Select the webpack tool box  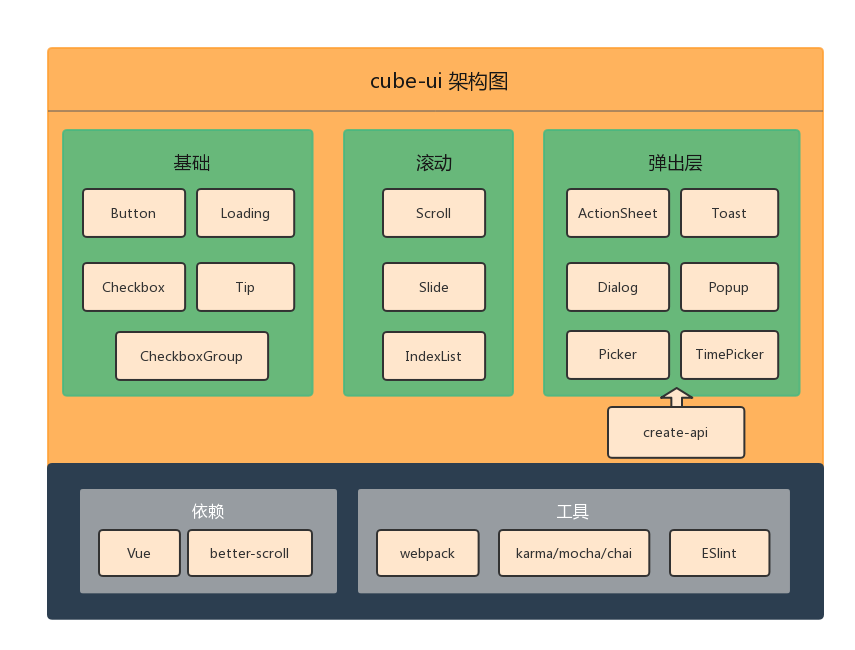point(428,553)
